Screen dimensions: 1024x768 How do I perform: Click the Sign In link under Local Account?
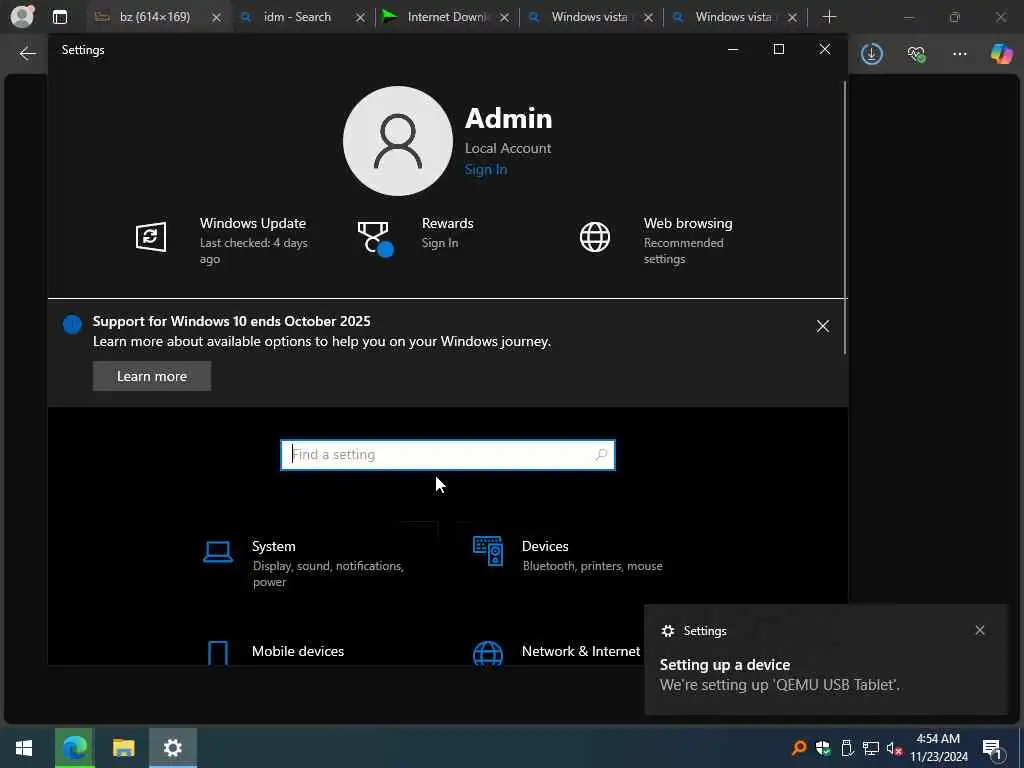pyautogui.click(x=486, y=169)
